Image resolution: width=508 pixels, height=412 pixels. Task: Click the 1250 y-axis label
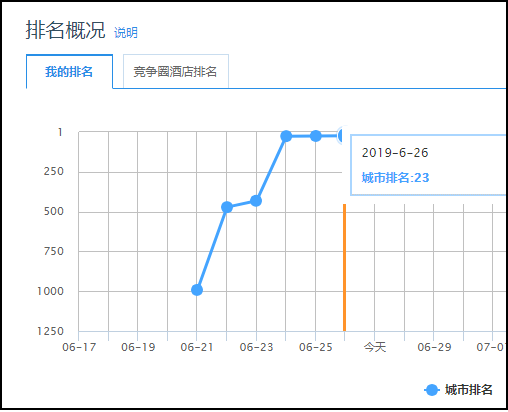[50, 331]
